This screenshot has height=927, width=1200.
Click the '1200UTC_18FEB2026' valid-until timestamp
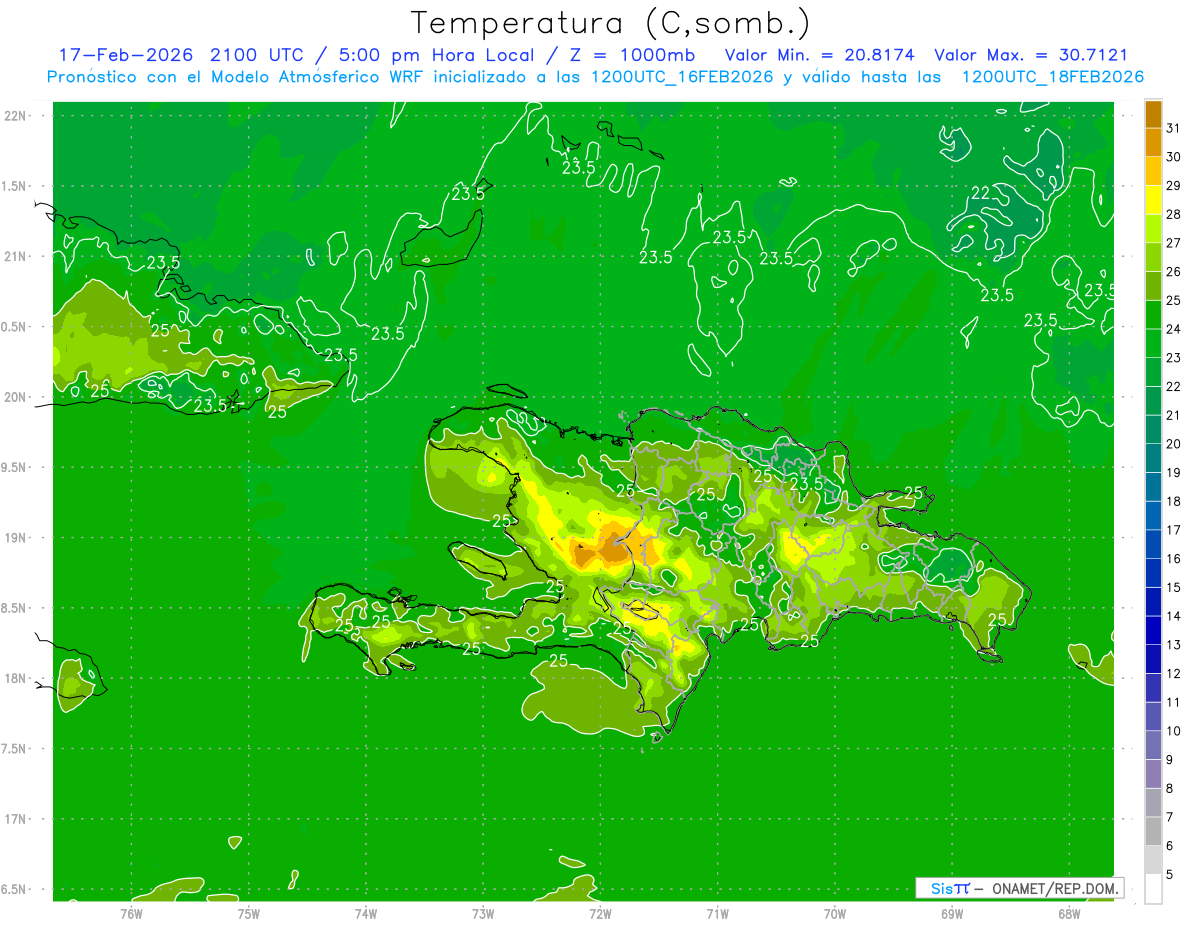pos(1053,77)
